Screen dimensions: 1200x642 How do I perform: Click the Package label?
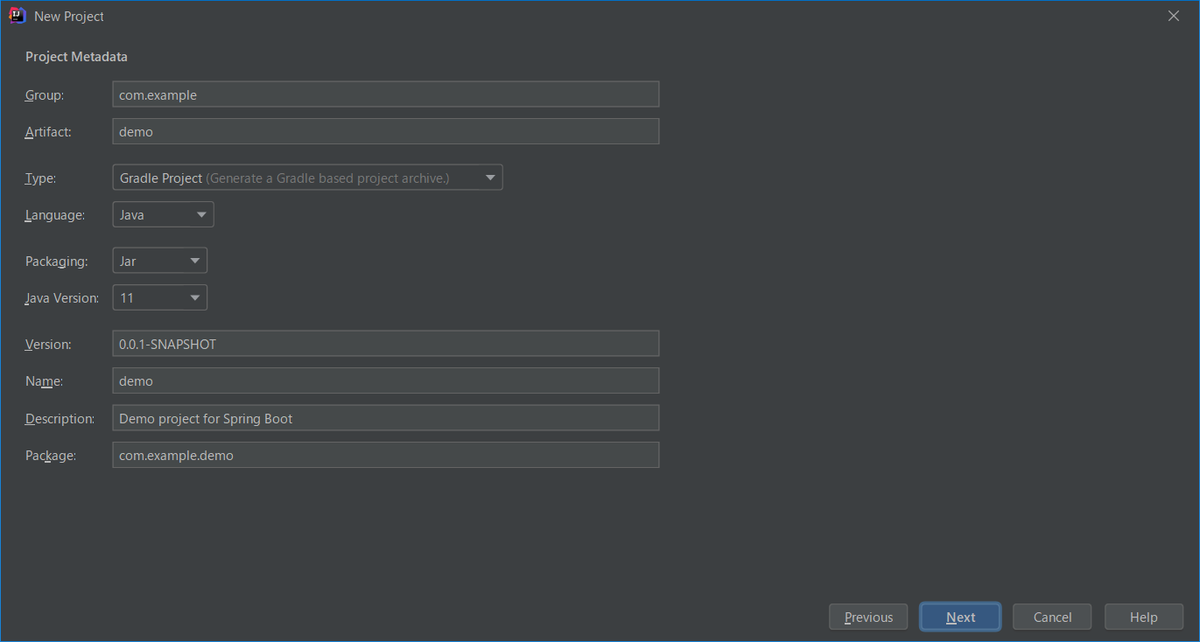pos(51,455)
